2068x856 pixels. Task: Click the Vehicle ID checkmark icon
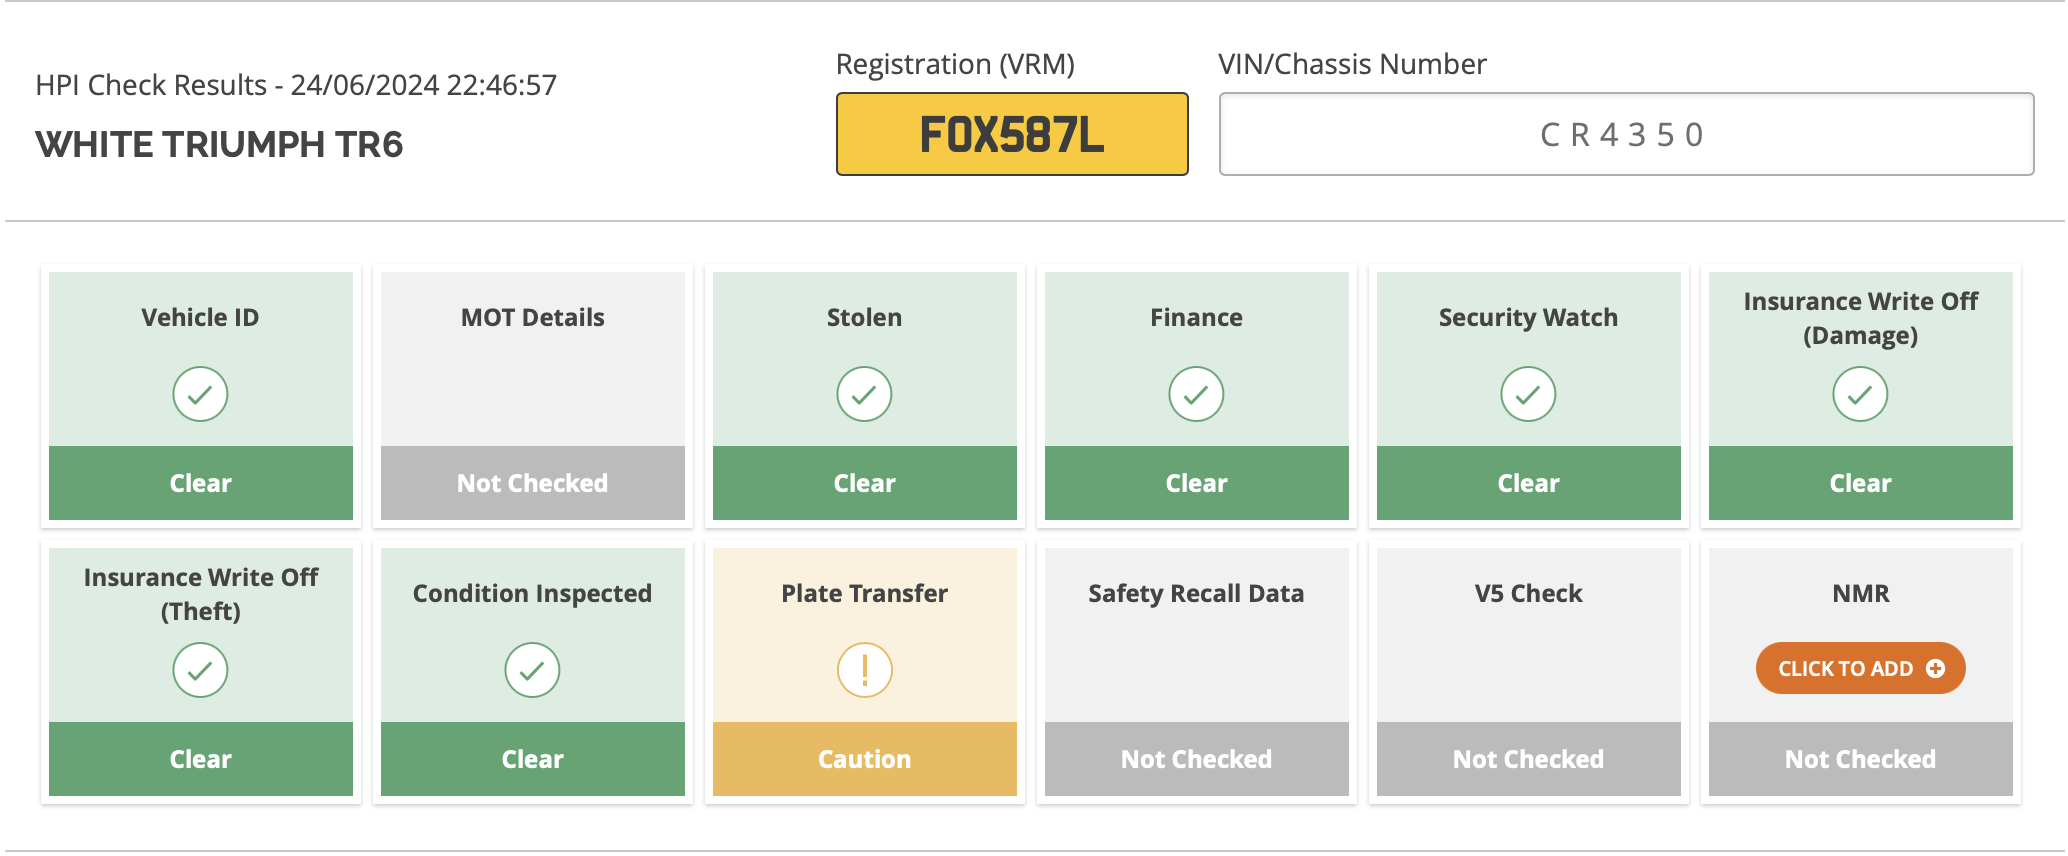[200, 394]
